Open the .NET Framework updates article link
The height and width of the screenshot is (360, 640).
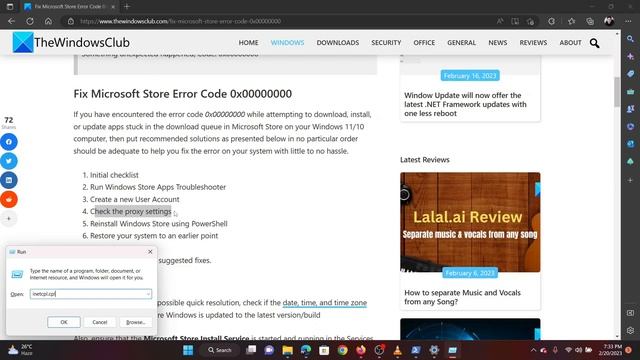point(465,104)
